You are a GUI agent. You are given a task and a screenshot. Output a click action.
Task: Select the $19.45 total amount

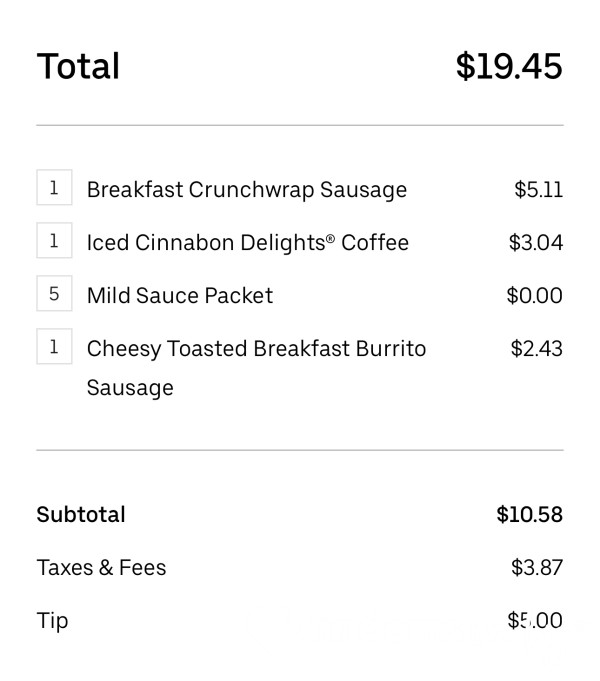tap(509, 66)
